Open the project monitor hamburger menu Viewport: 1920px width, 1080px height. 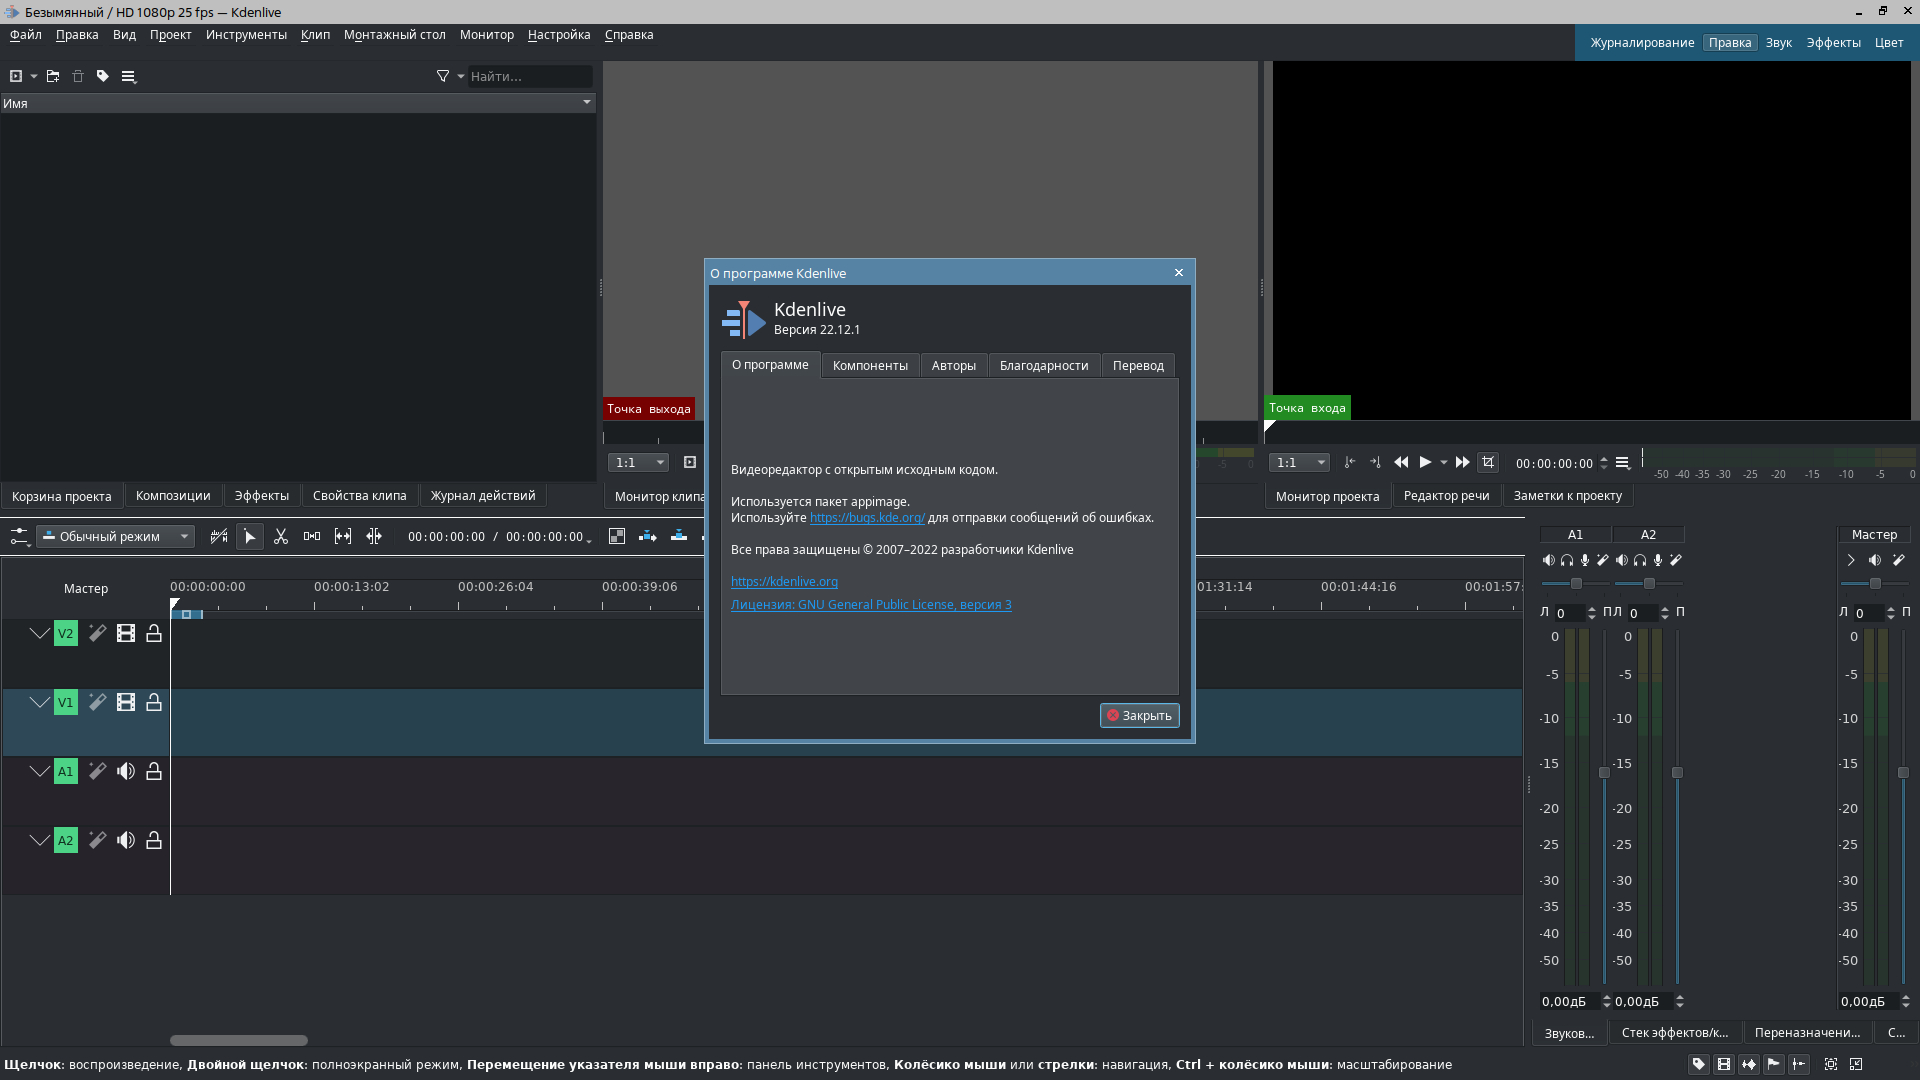pyautogui.click(x=1623, y=462)
